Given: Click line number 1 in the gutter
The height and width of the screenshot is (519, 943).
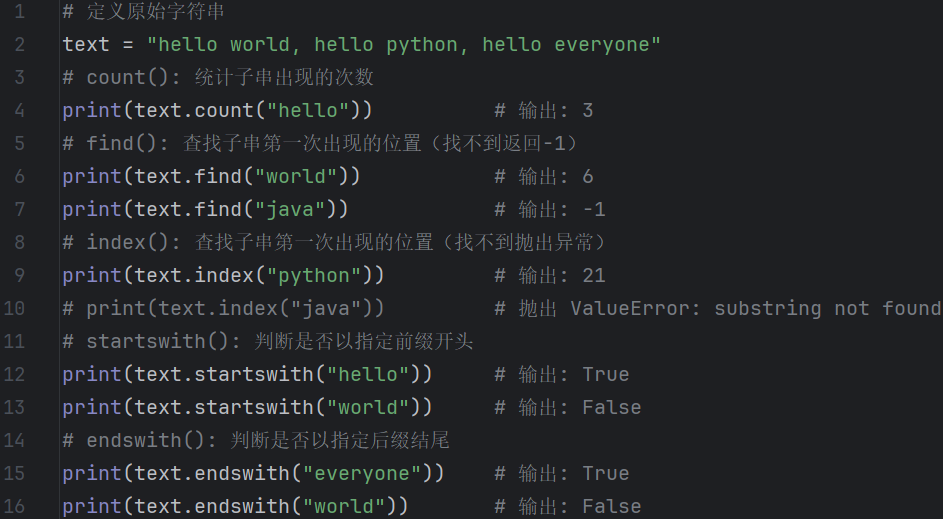Looking at the screenshot, I should 19,11.
